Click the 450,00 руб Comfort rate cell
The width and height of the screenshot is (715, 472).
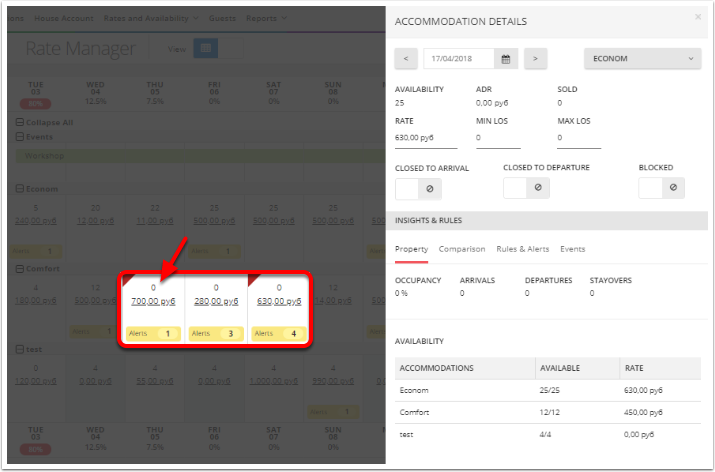(643, 412)
